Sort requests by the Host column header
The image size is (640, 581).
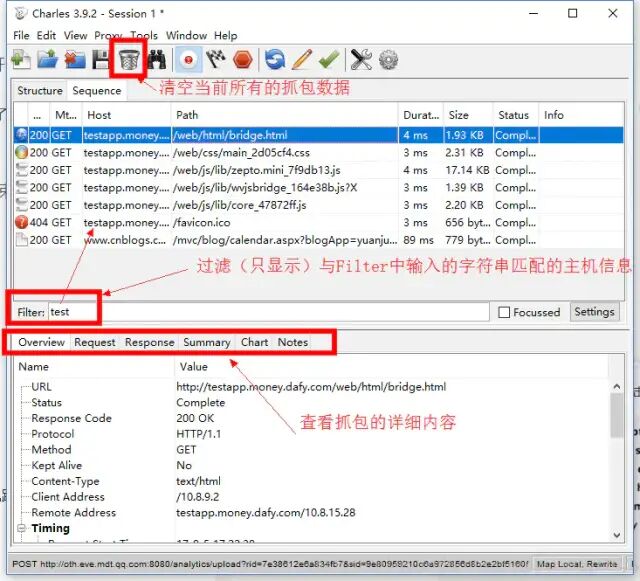(127, 115)
